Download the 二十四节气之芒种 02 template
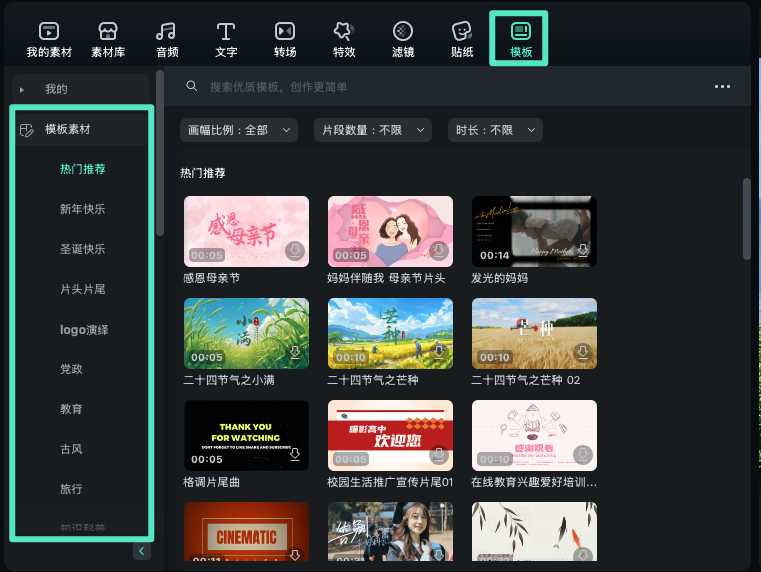 point(583,352)
